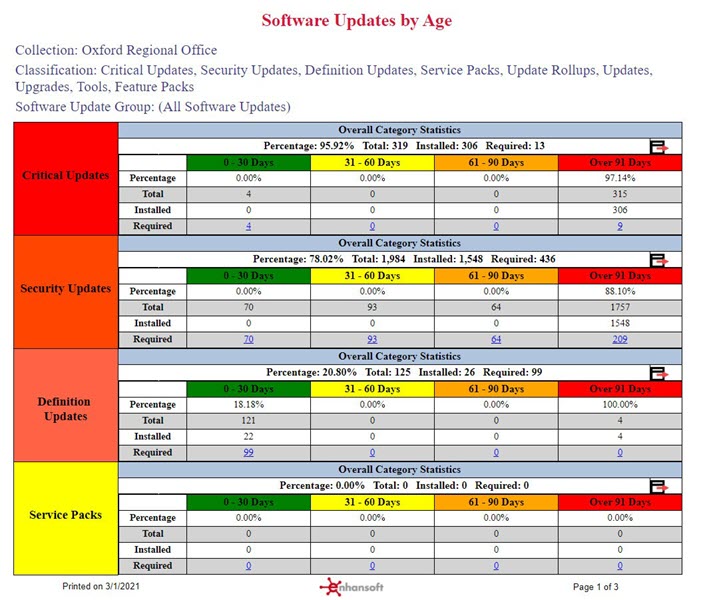
Task: Click the Software Updates by Age title
Action: coord(356,21)
